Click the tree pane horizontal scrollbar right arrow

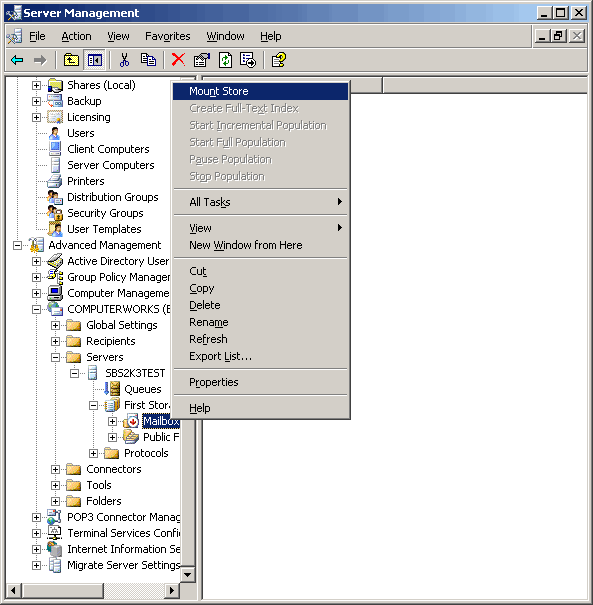[172, 590]
